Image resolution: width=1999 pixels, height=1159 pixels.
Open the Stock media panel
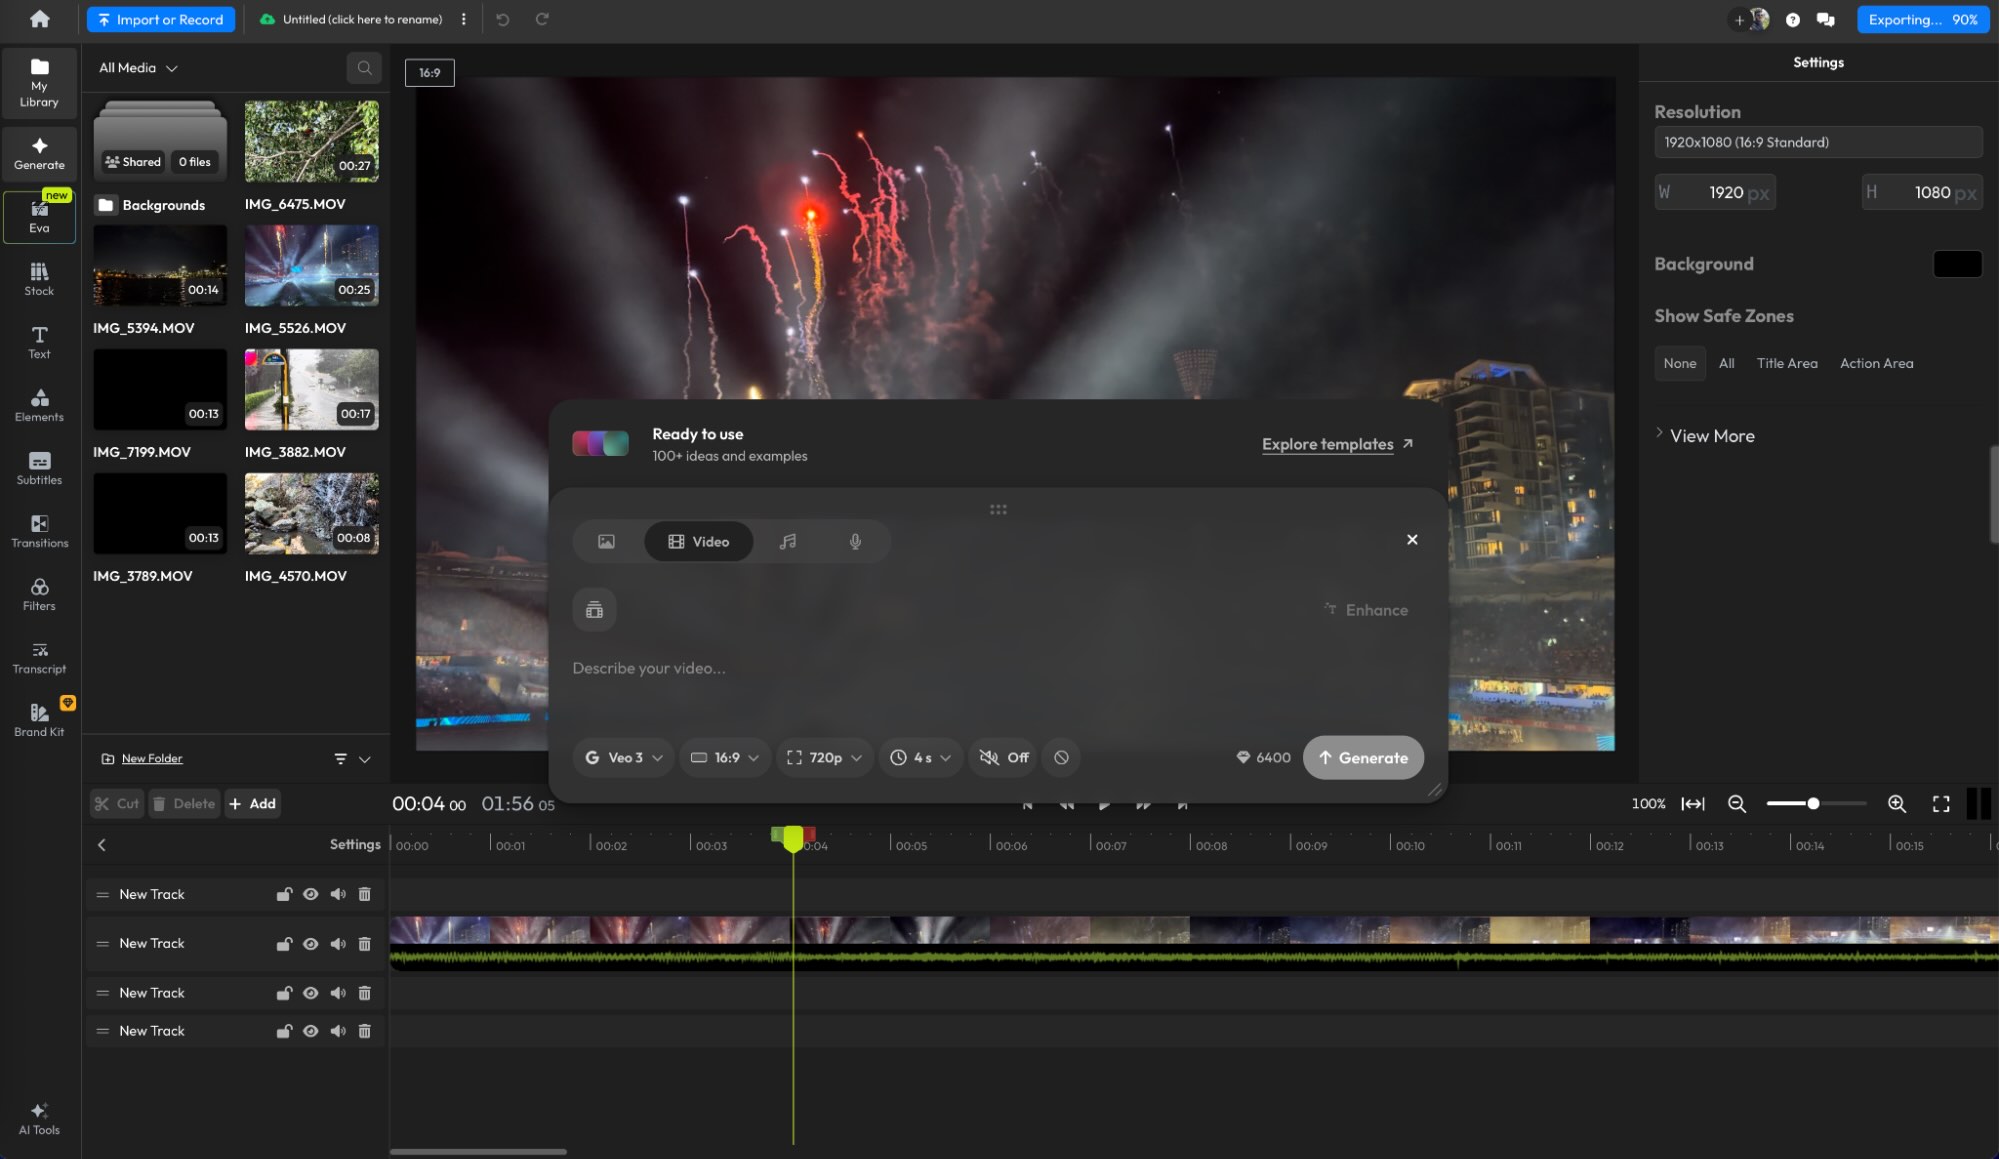coord(39,279)
